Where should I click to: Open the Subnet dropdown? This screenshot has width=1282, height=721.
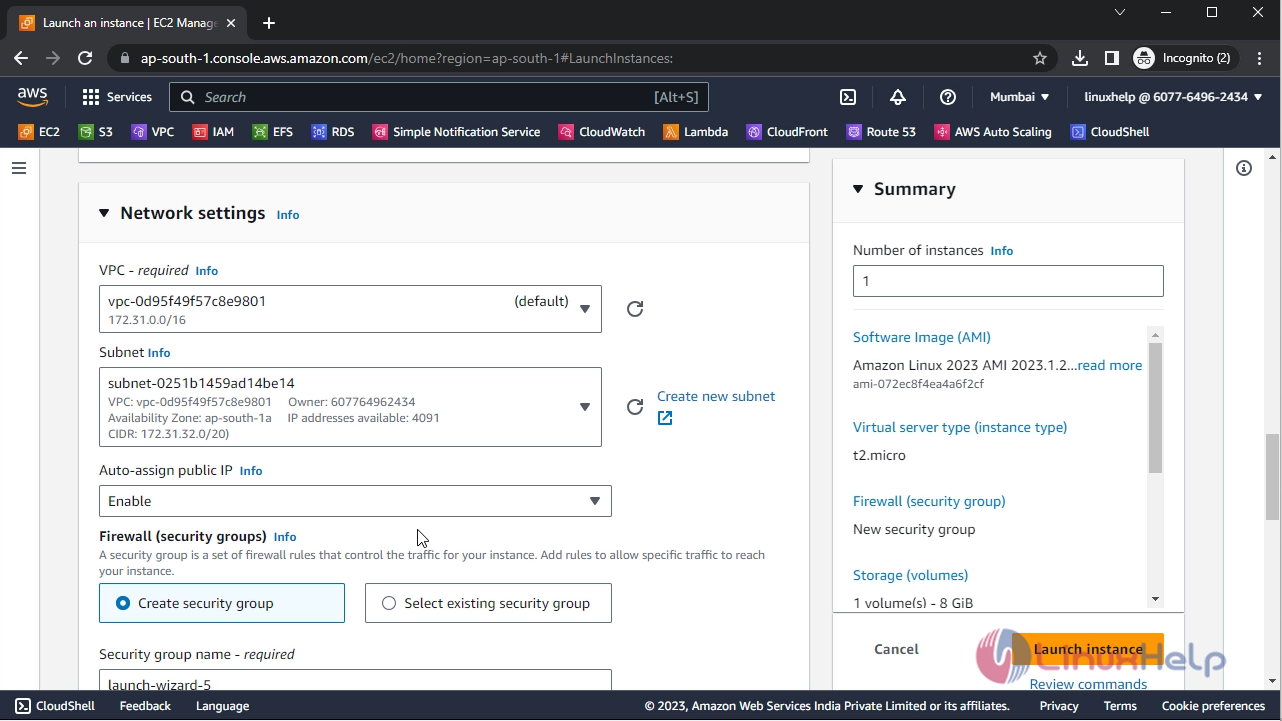click(x=350, y=407)
